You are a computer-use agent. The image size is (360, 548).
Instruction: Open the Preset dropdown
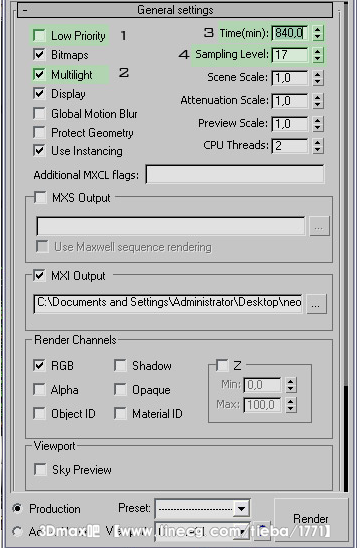point(242,508)
